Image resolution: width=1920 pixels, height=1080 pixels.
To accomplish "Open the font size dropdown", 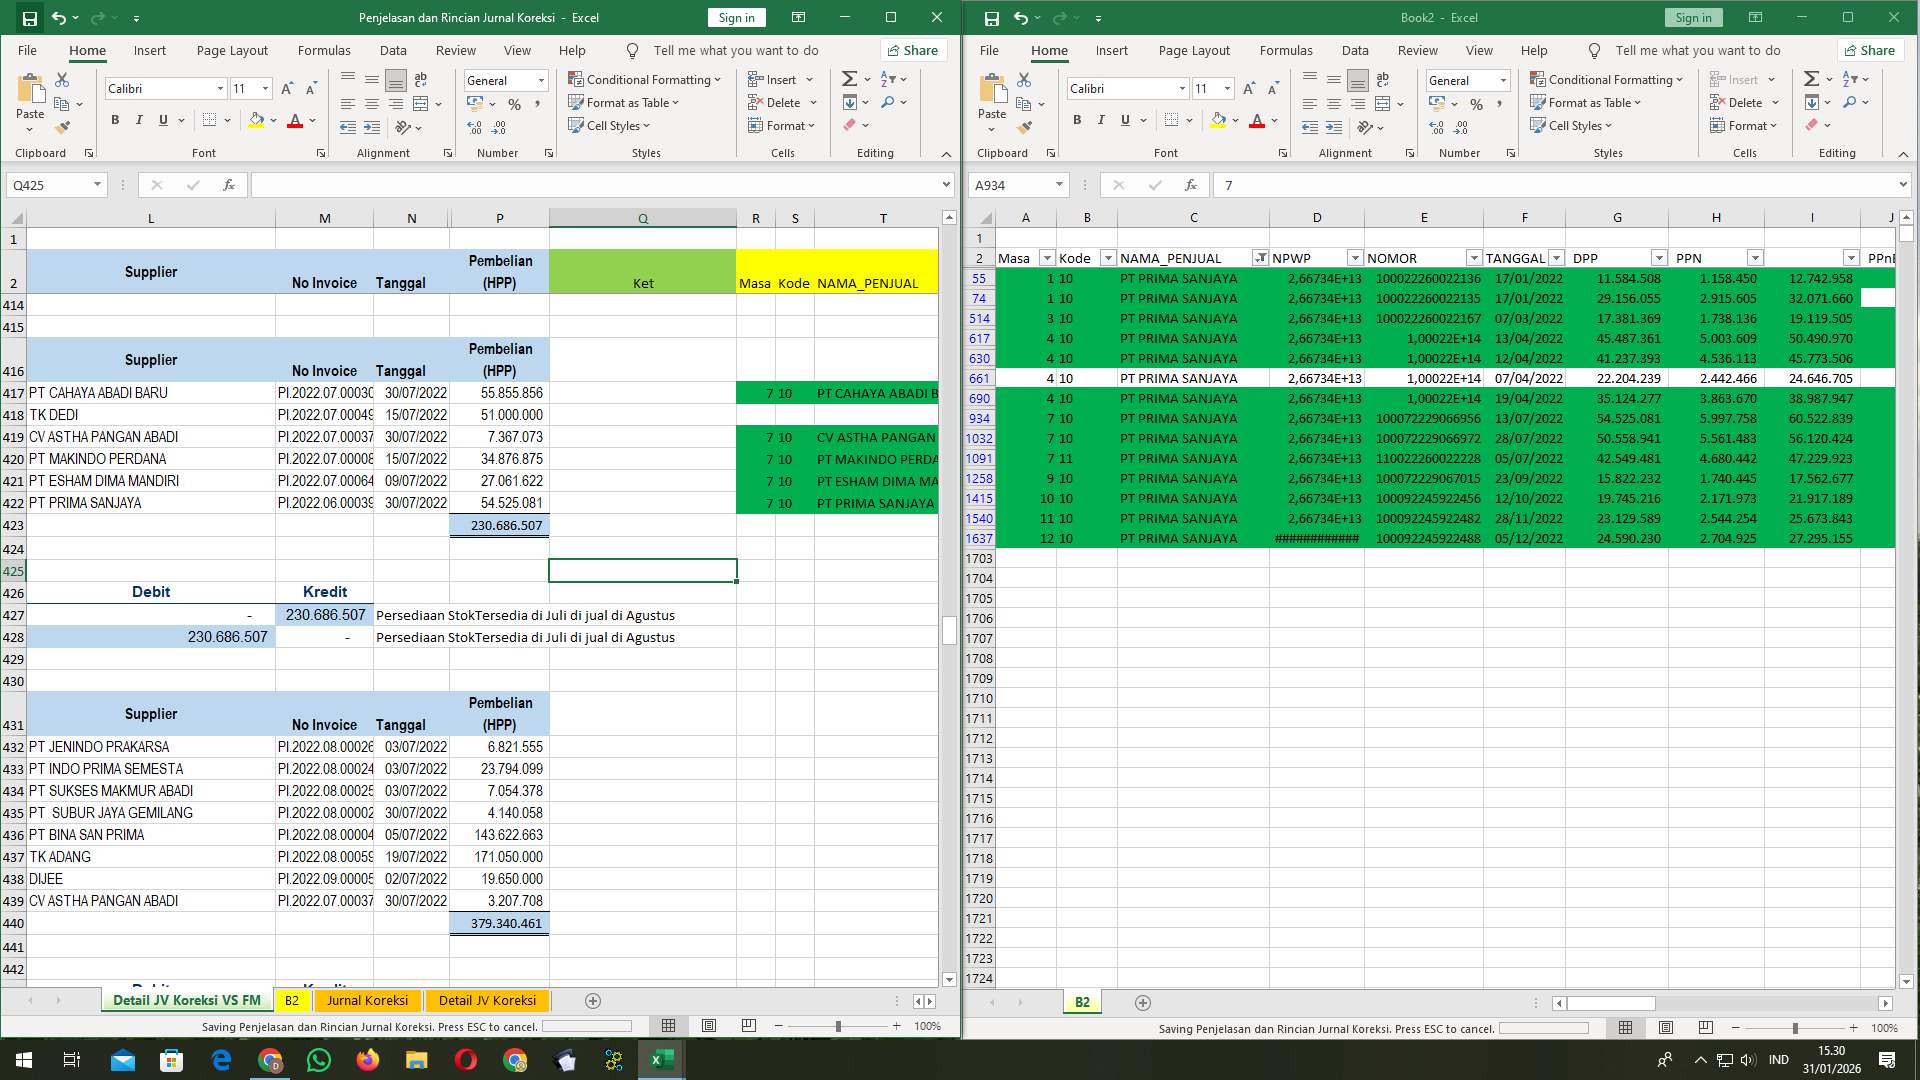I will 265,88.
